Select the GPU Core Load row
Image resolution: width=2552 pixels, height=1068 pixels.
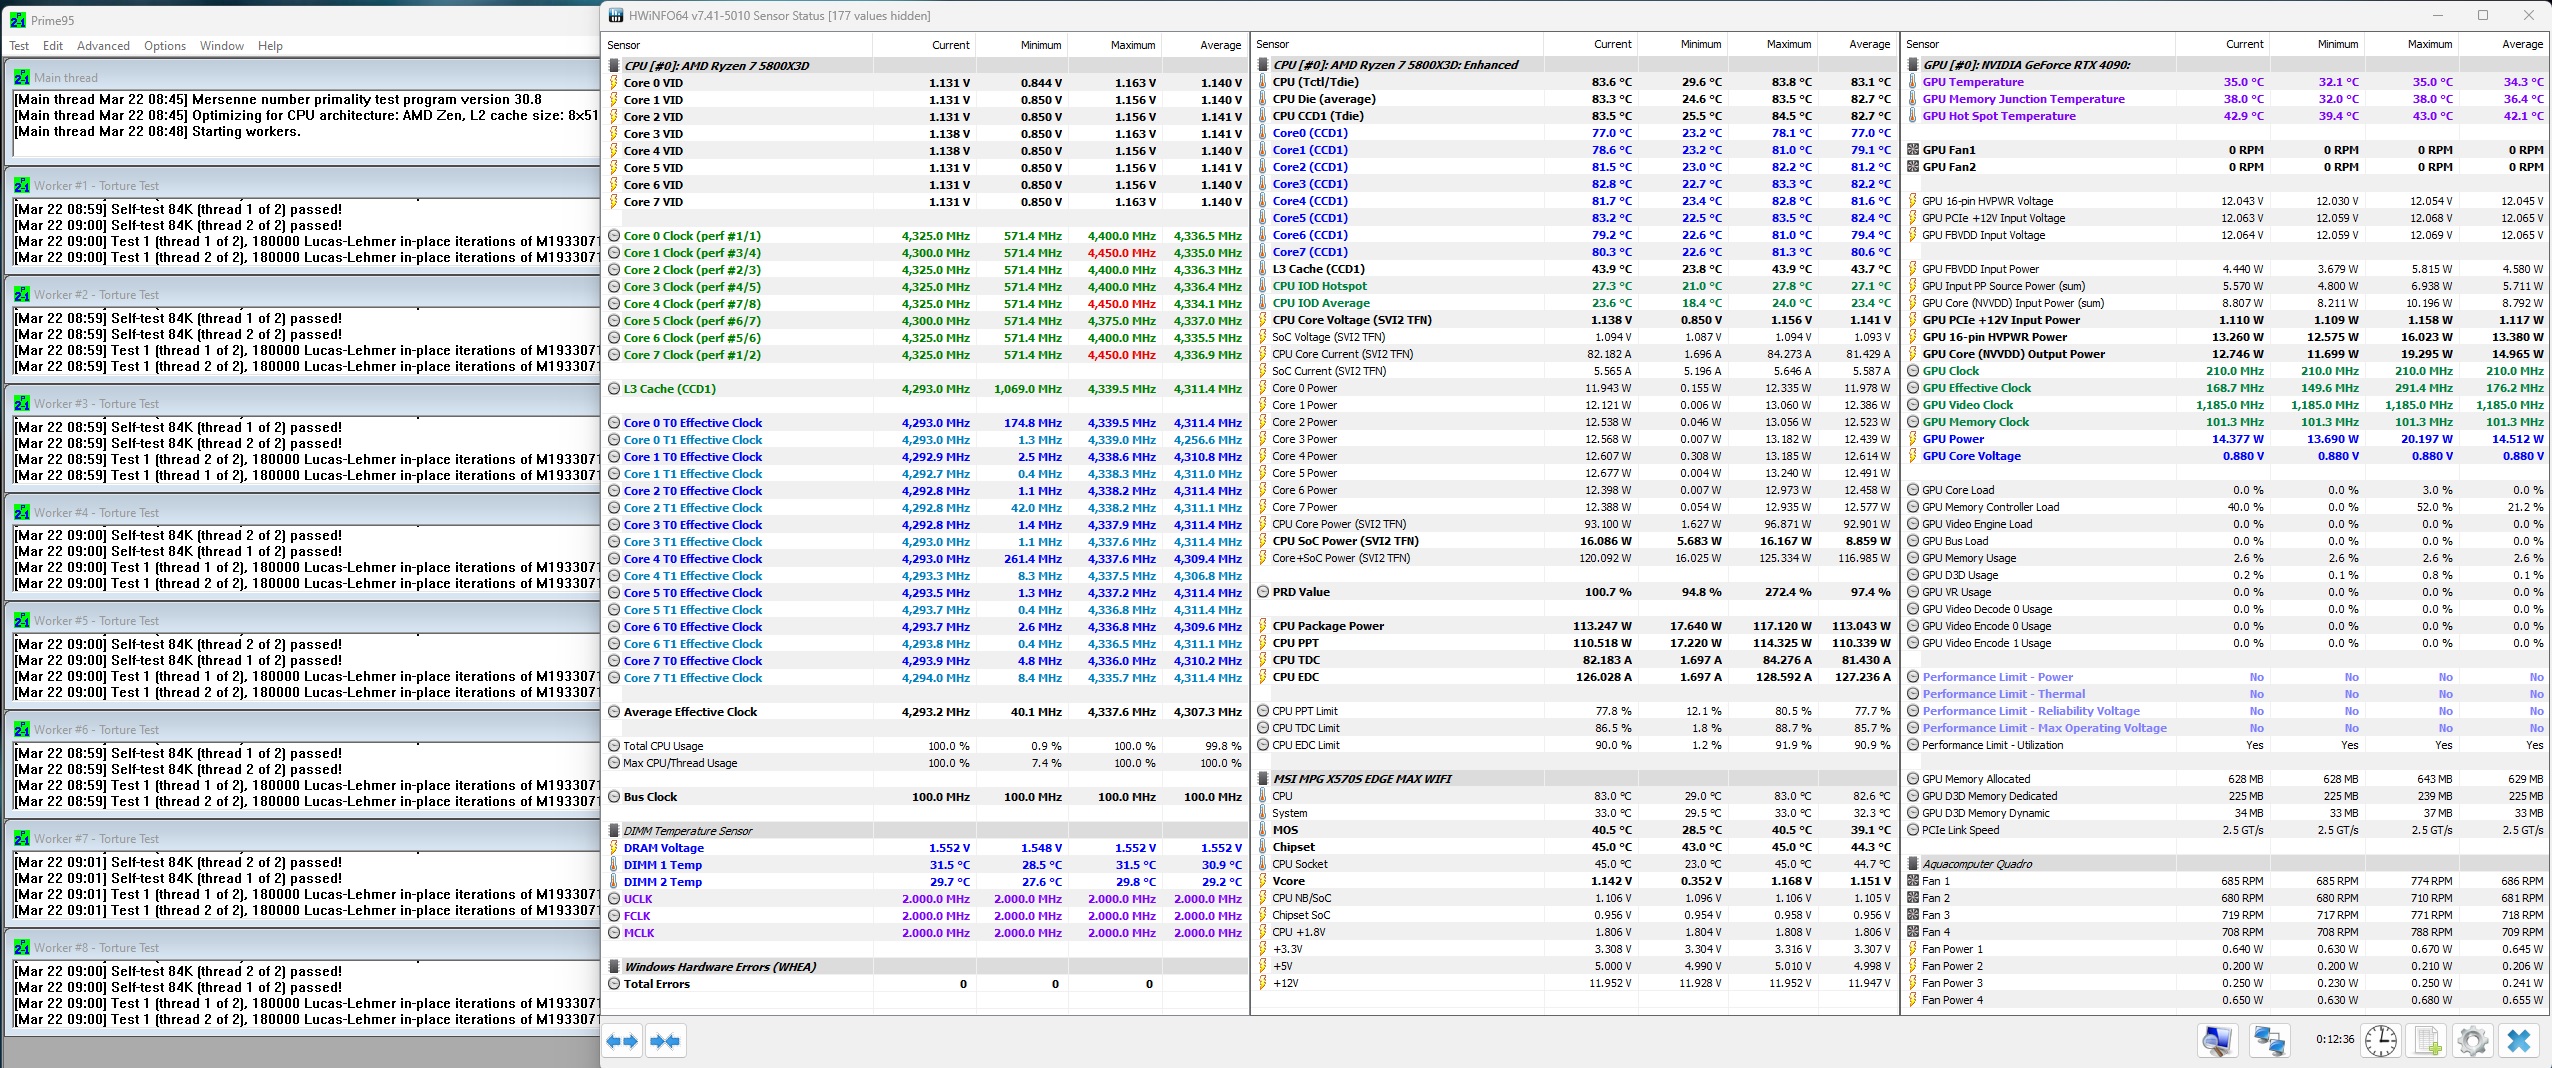[2226, 490]
